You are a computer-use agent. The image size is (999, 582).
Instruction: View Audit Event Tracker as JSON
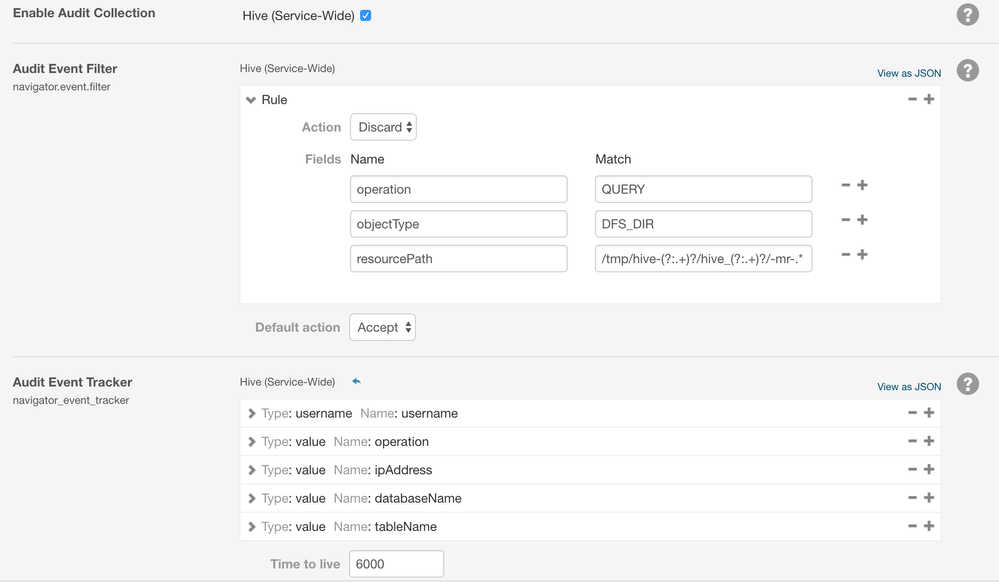pyautogui.click(x=908, y=386)
